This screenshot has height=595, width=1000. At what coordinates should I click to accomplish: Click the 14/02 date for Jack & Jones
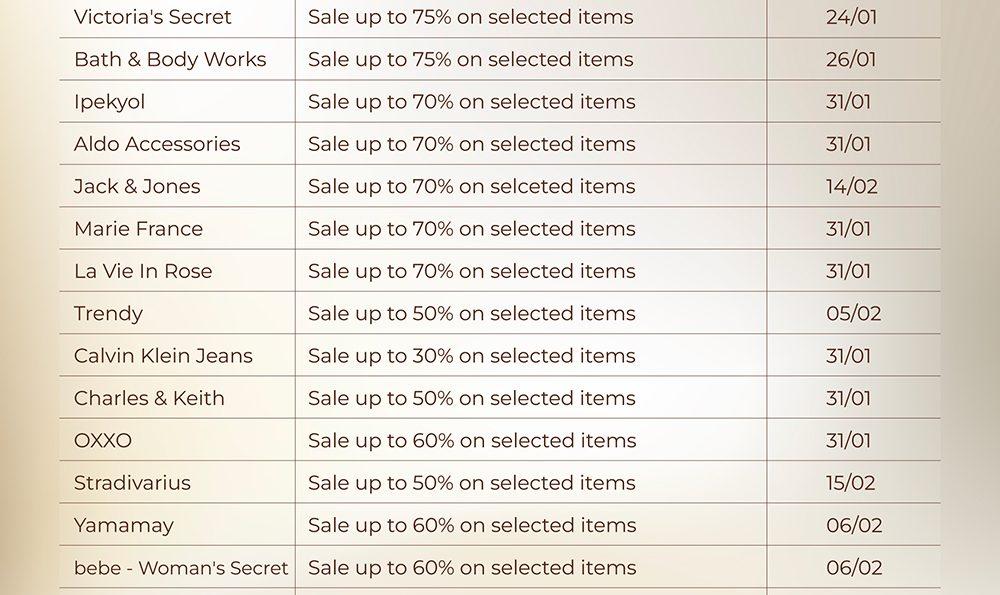point(852,186)
